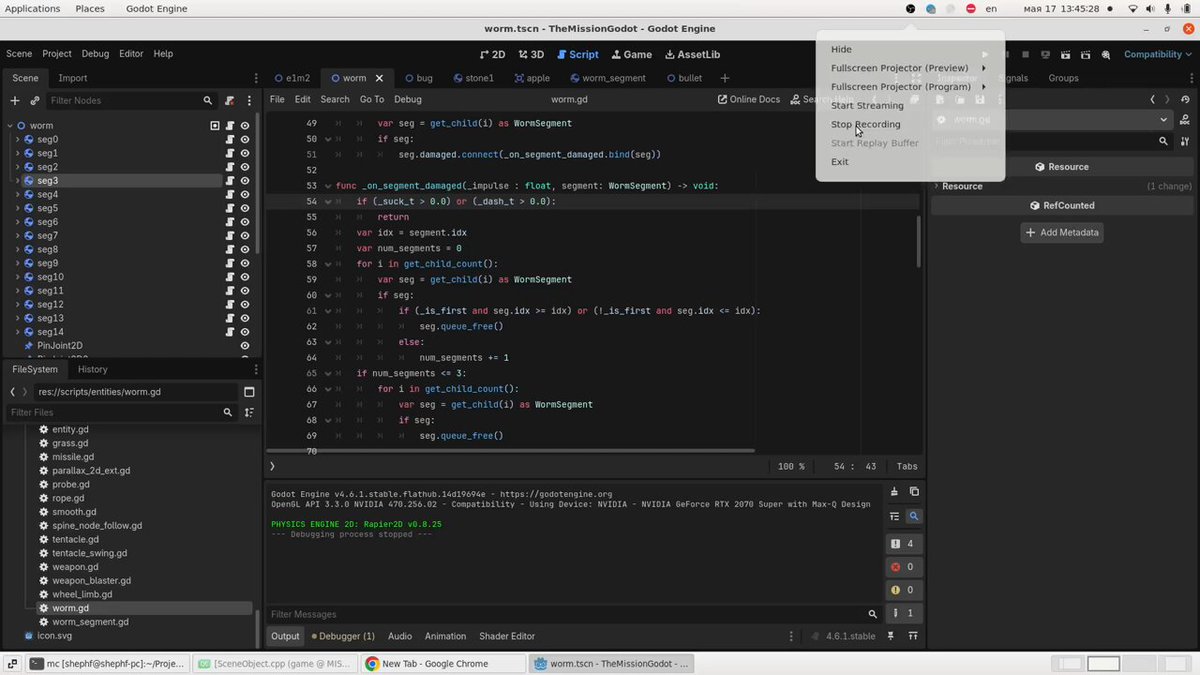Toggle visibility of seg12 node

[245, 304]
